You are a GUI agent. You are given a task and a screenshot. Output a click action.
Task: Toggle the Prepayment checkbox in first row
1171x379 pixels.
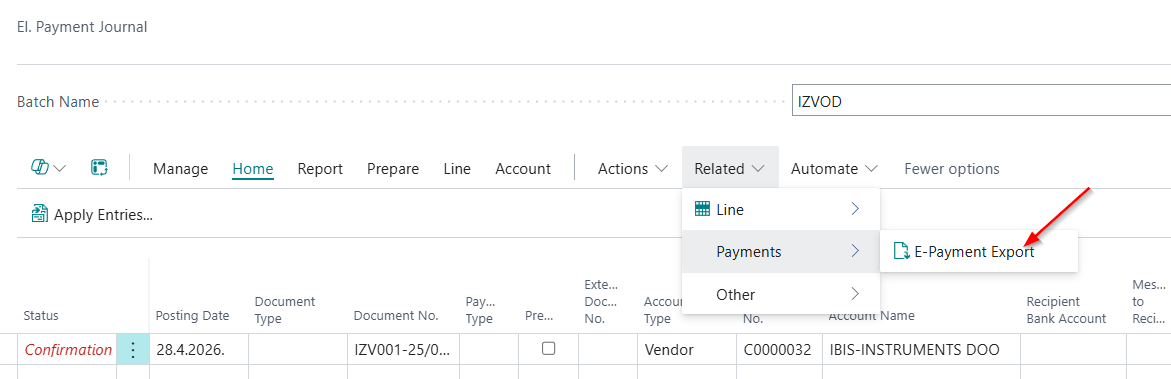(x=548, y=348)
